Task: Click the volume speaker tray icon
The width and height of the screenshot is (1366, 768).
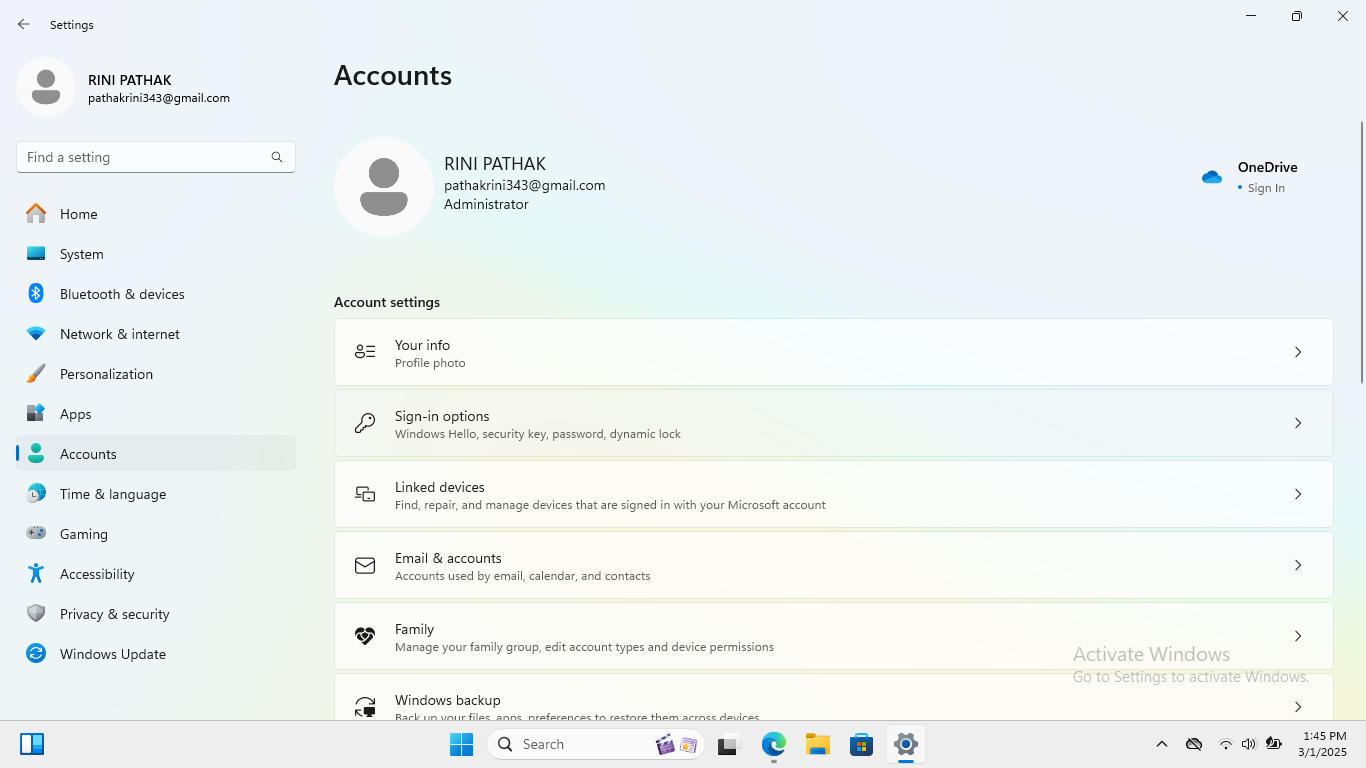Action: coord(1248,744)
